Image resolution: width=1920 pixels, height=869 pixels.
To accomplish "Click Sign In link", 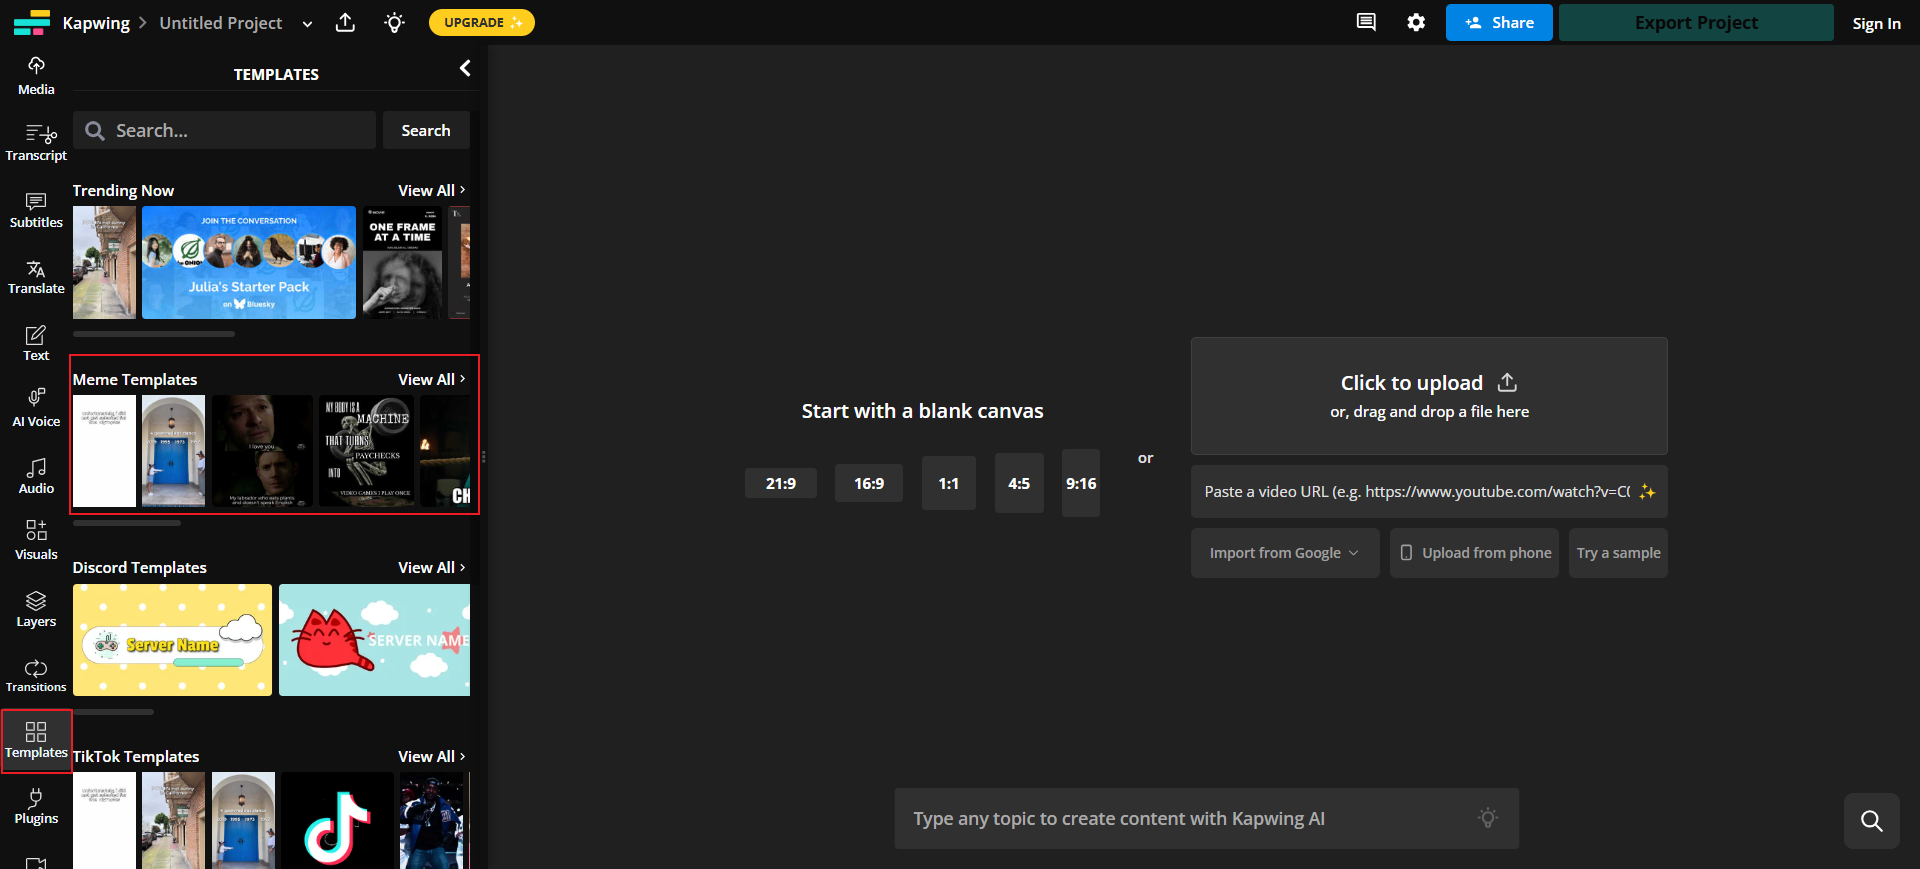I will (1876, 23).
